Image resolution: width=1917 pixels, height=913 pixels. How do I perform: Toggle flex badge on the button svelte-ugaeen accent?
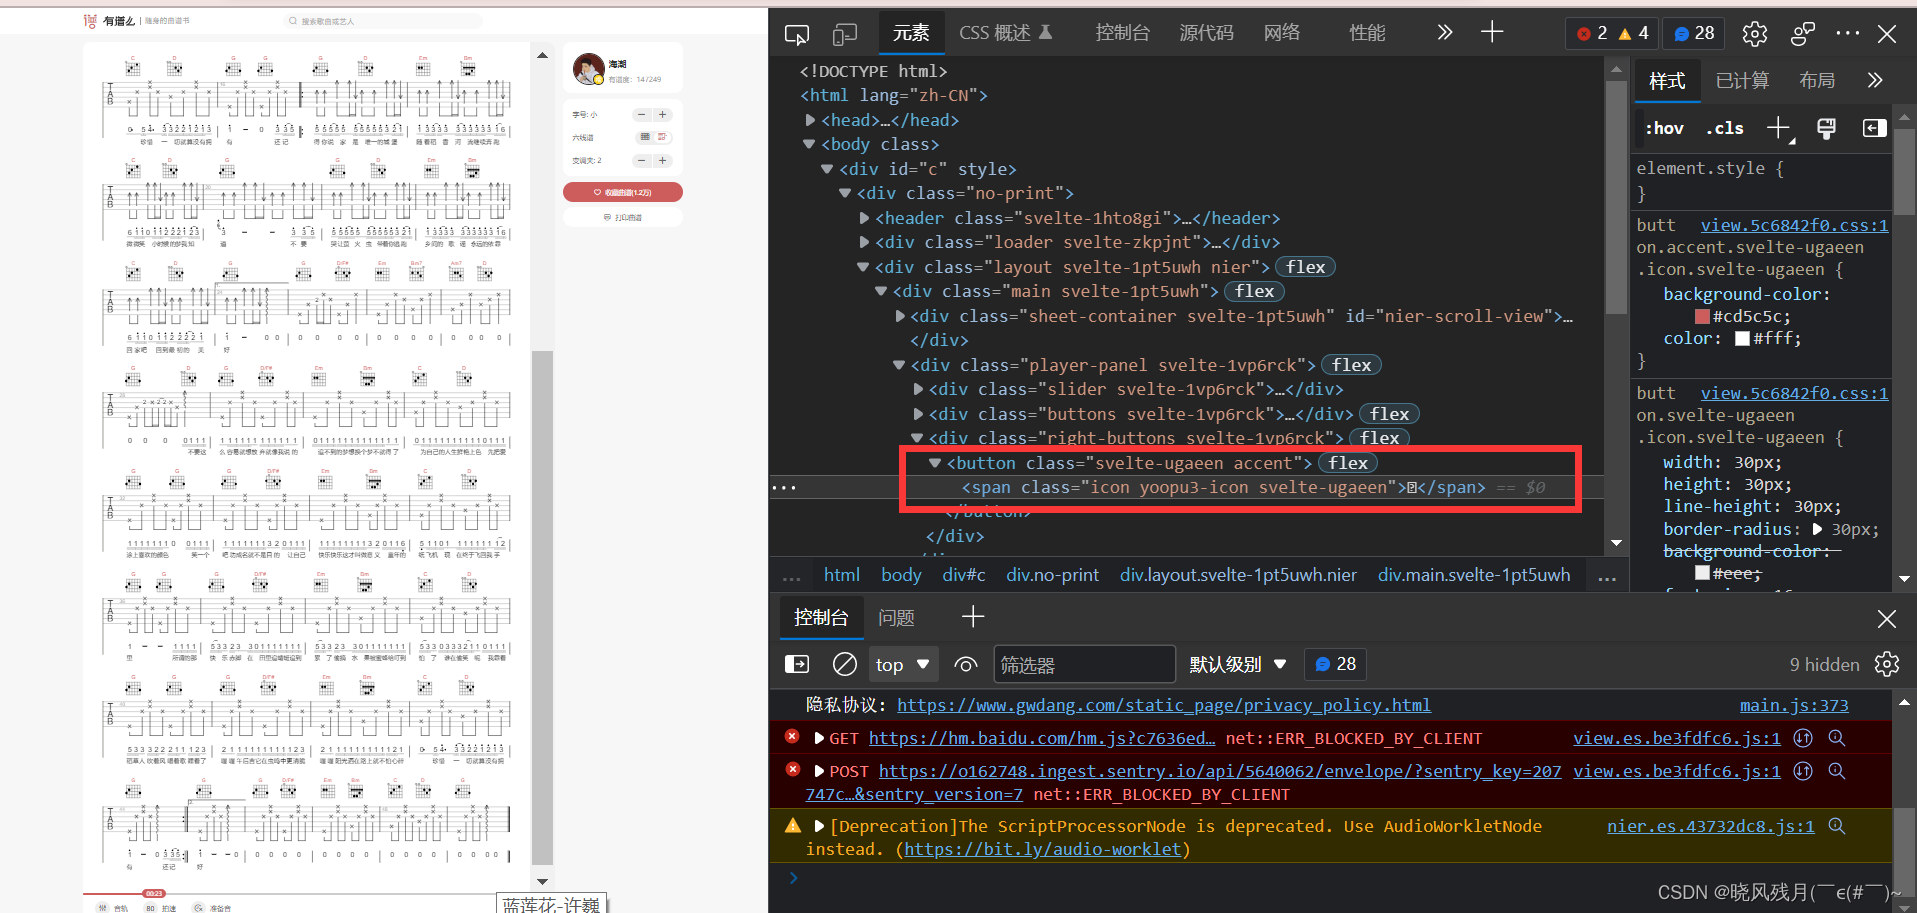pyautogui.click(x=1348, y=463)
